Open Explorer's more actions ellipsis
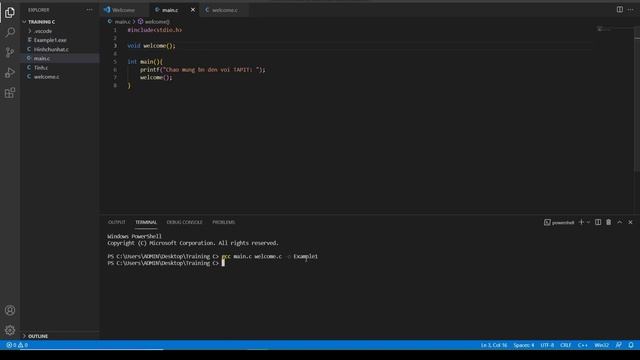This screenshot has height=360, width=640. [89, 10]
